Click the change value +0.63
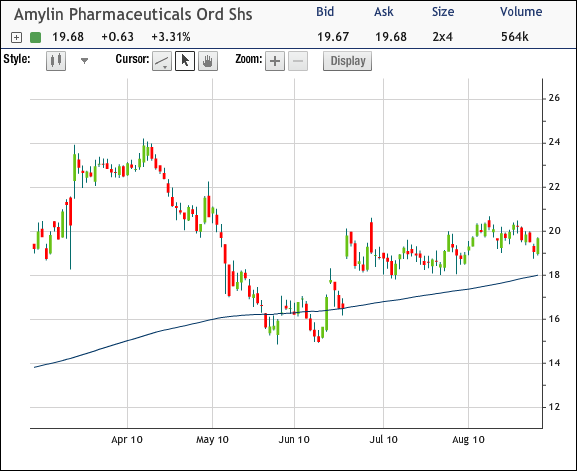This screenshot has width=577, height=471. tap(117, 37)
